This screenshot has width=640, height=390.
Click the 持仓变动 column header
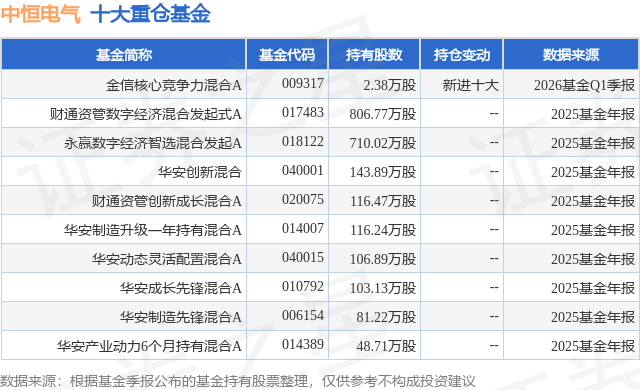(x=462, y=54)
